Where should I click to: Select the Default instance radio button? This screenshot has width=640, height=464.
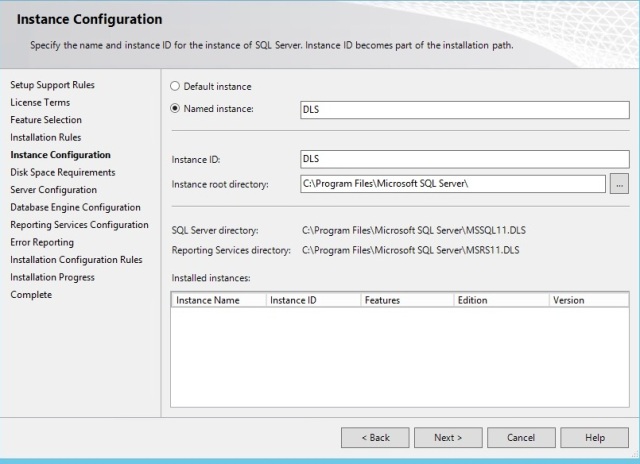(x=175, y=86)
